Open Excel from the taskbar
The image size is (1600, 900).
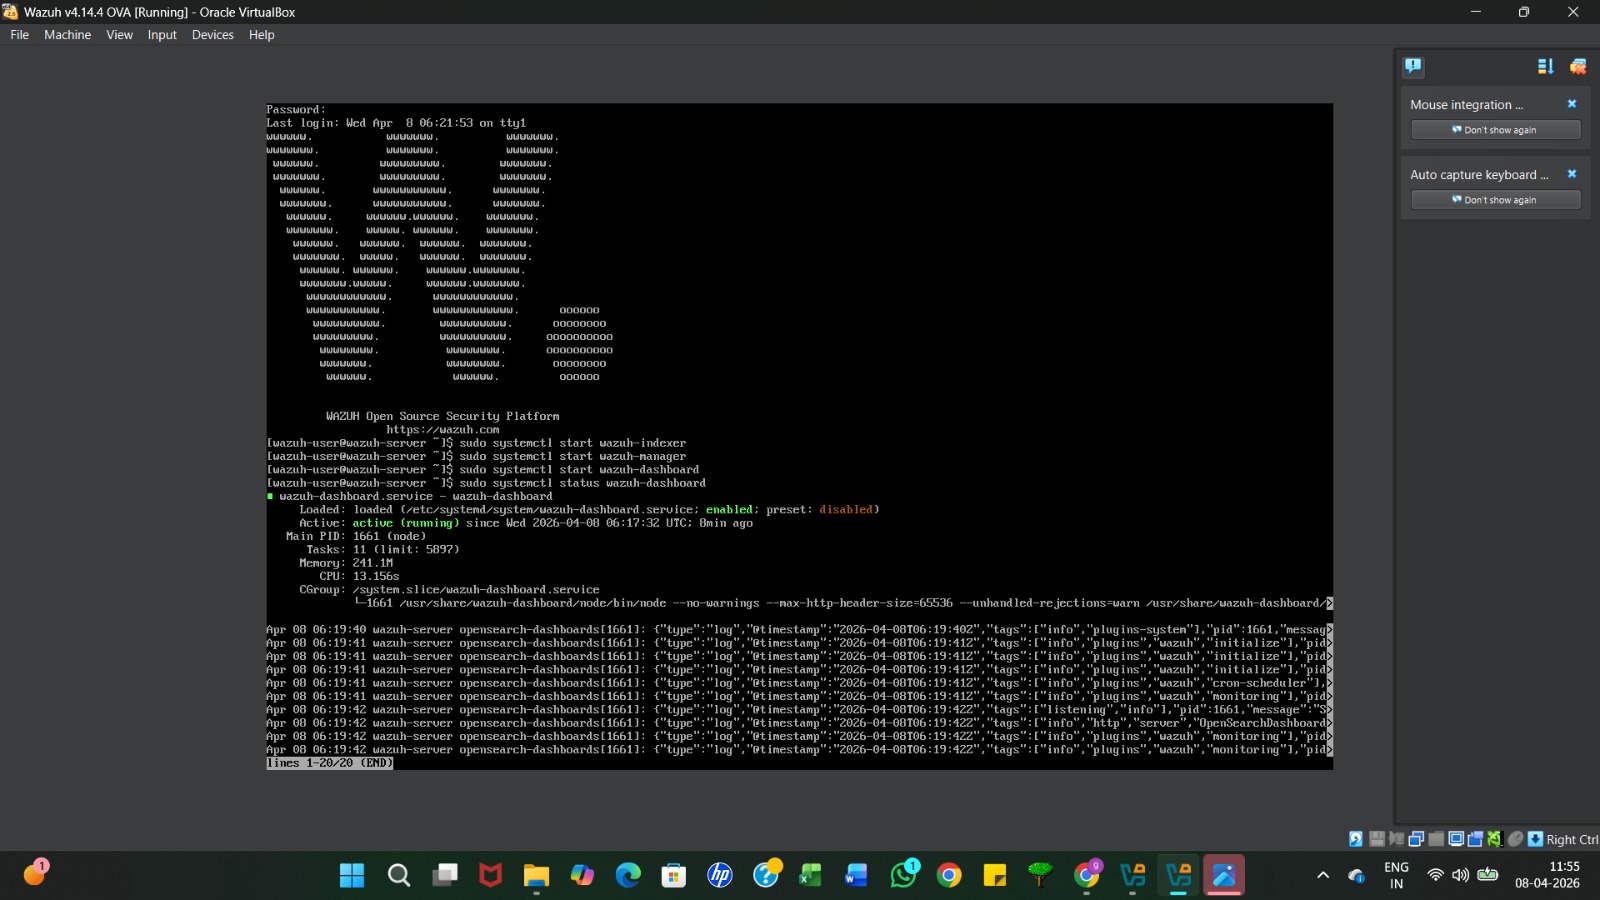(810, 876)
